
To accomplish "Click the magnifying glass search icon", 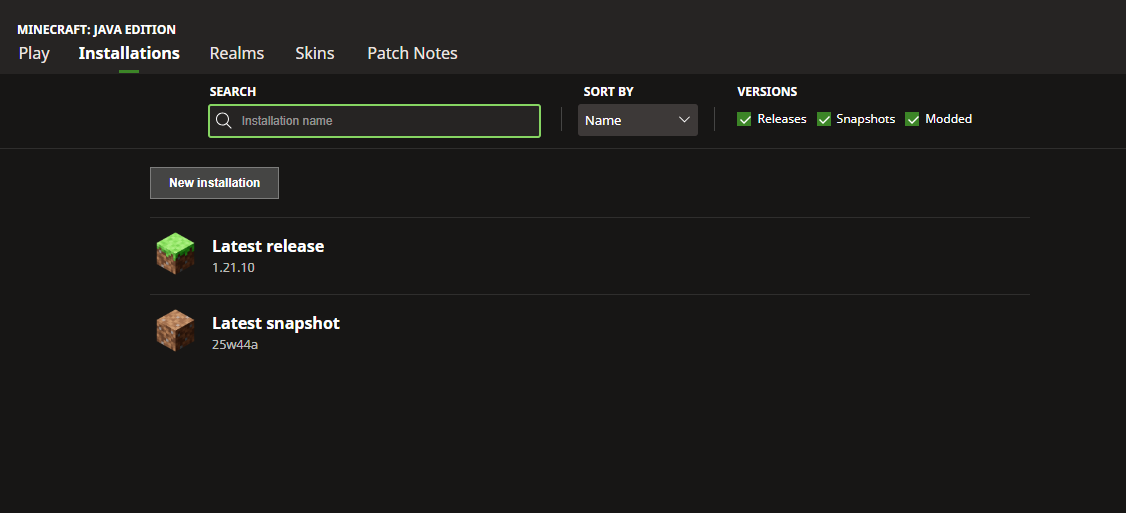I will 224,121.
